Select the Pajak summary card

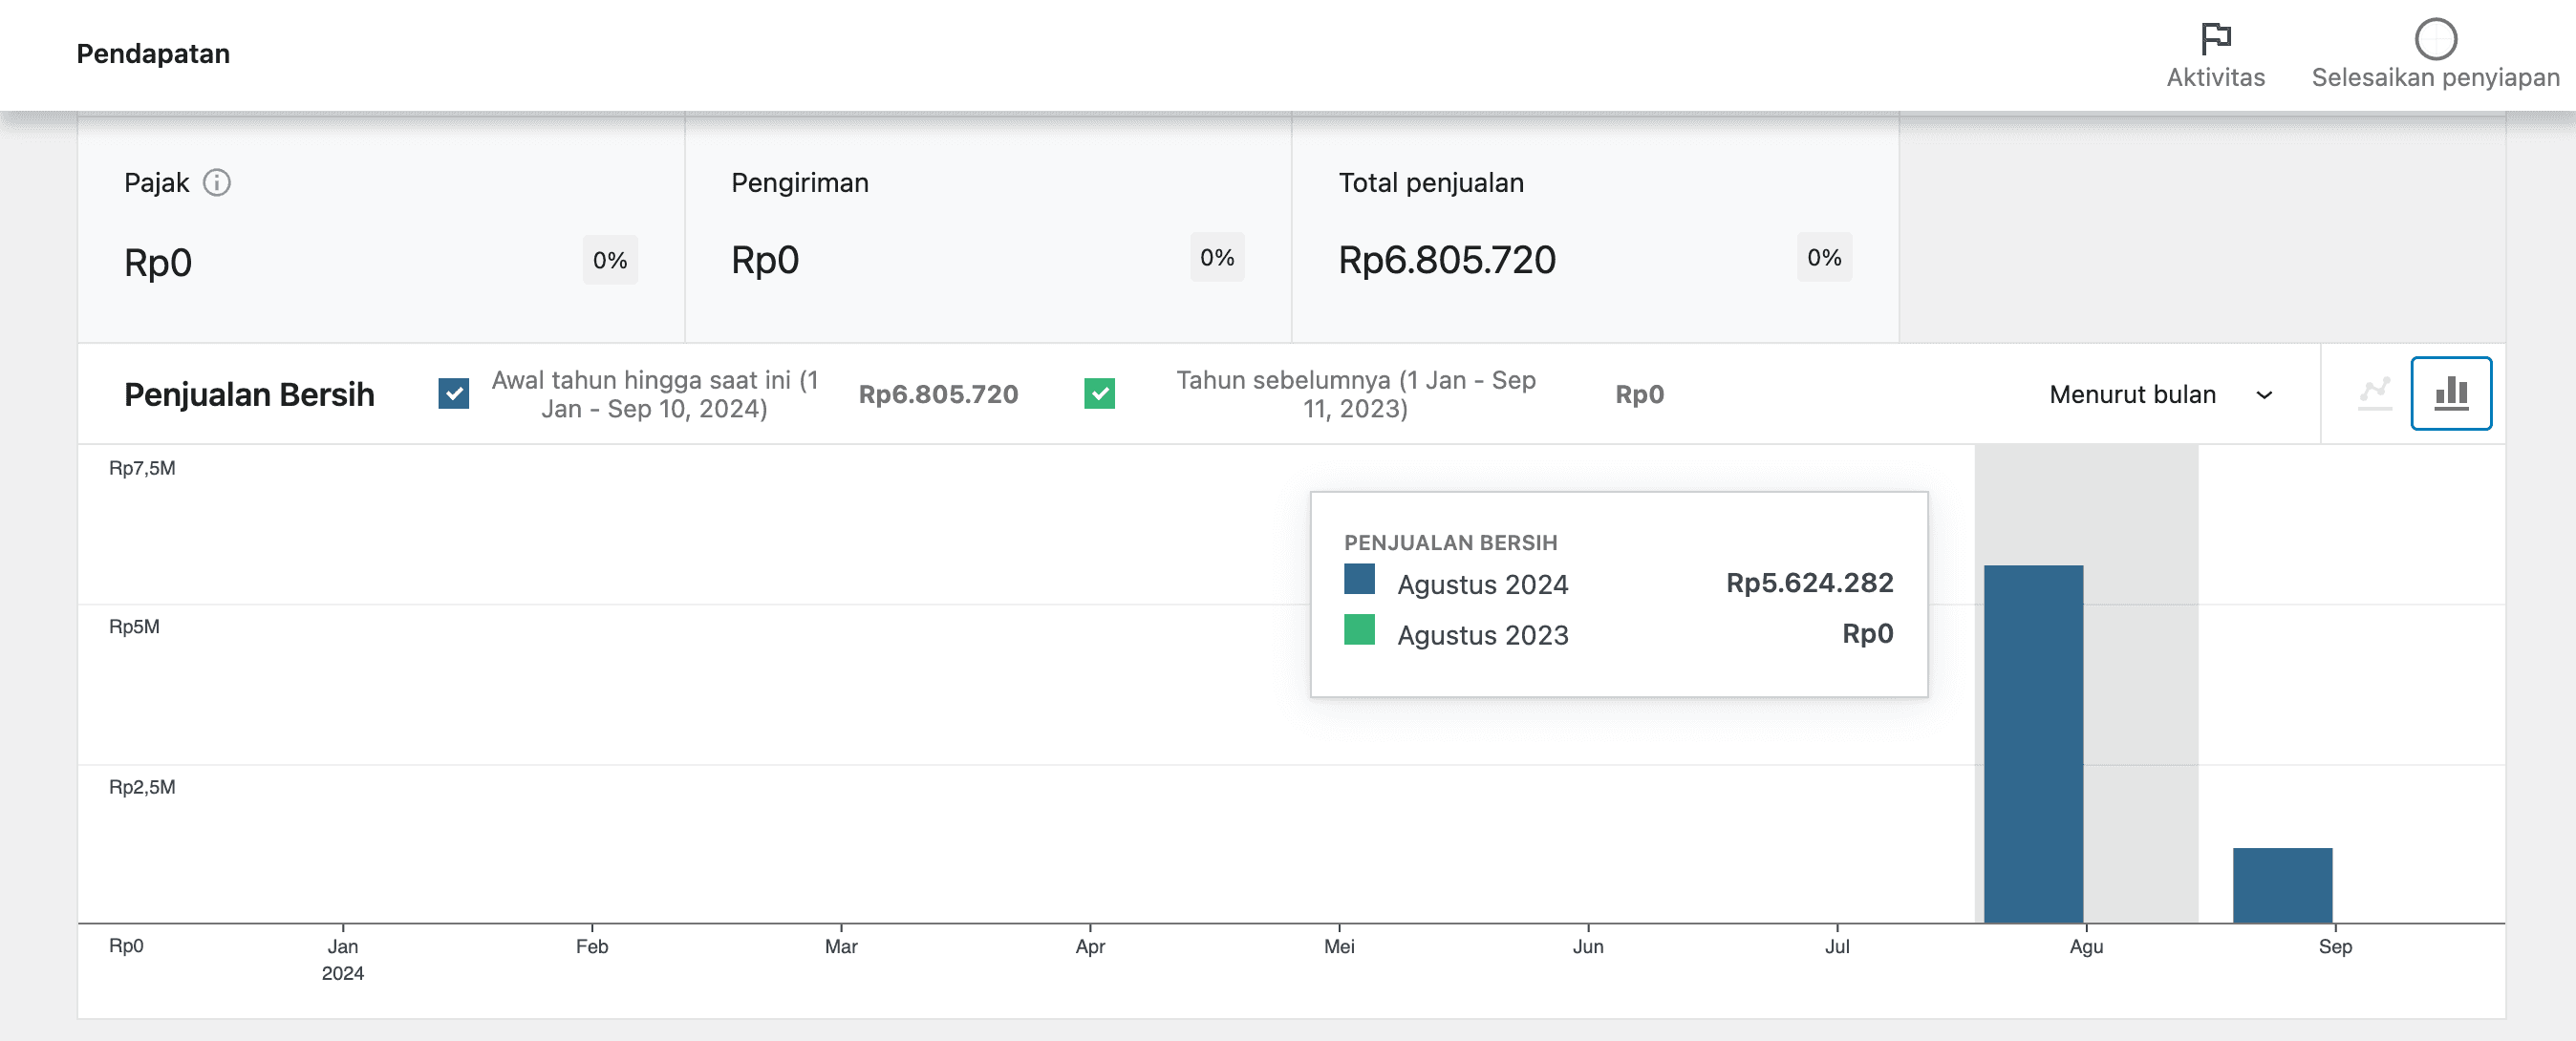point(380,230)
